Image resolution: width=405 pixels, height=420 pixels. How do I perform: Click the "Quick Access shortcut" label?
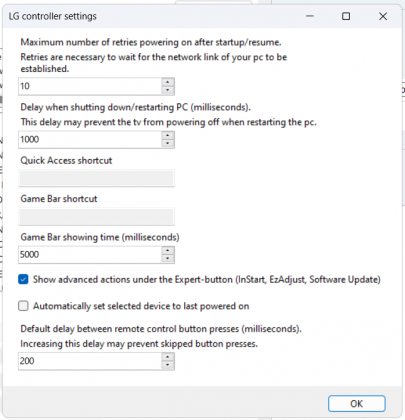pos(66,160)
